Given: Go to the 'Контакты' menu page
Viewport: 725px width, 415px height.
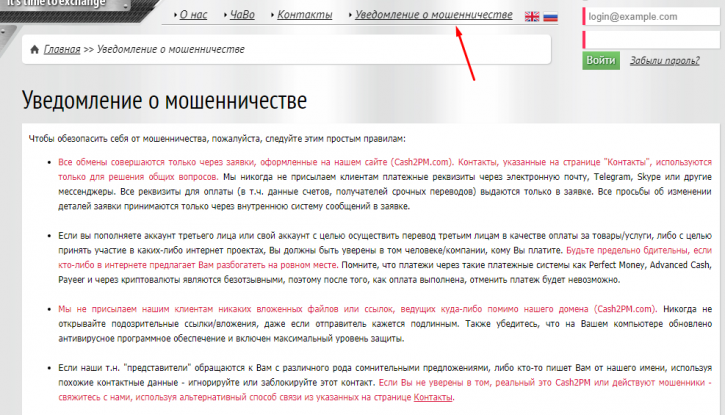Looking at the screenshot, I should coord(305,15).
